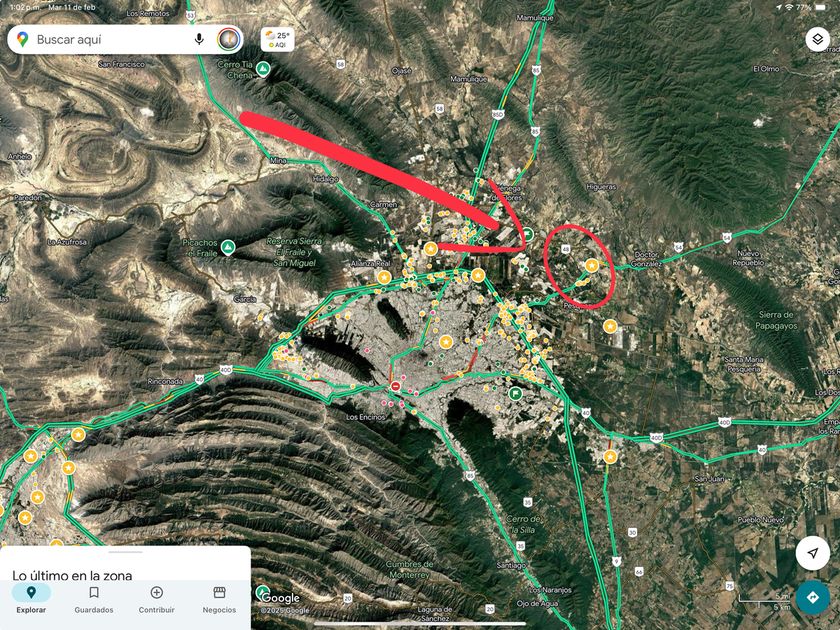The image size is (840, 630).
Task: Open the profile avatar in the search bar
Action: click(x=229, y=39)
